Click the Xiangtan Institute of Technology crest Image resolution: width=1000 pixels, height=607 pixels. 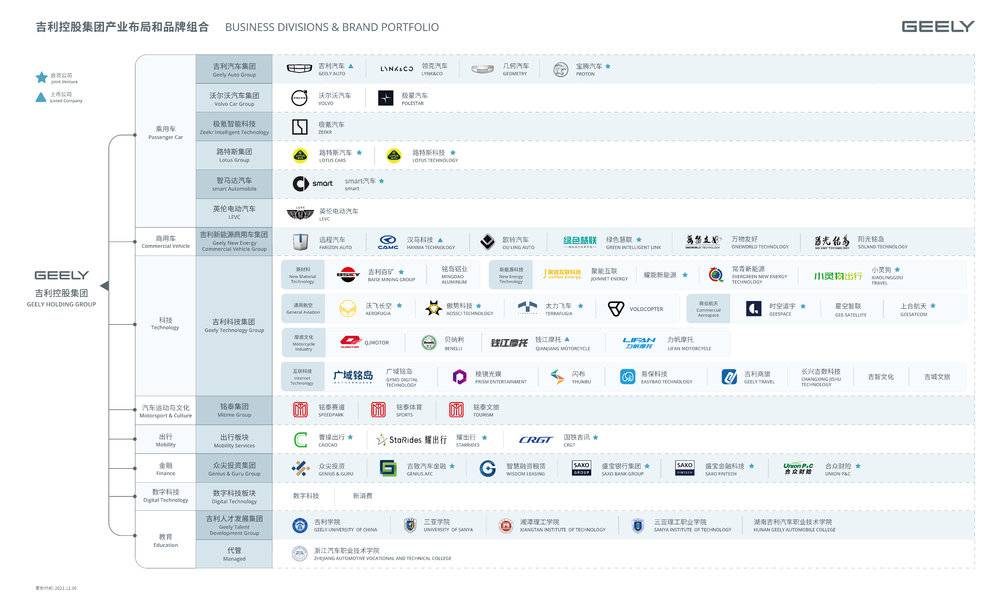point(506,526)
